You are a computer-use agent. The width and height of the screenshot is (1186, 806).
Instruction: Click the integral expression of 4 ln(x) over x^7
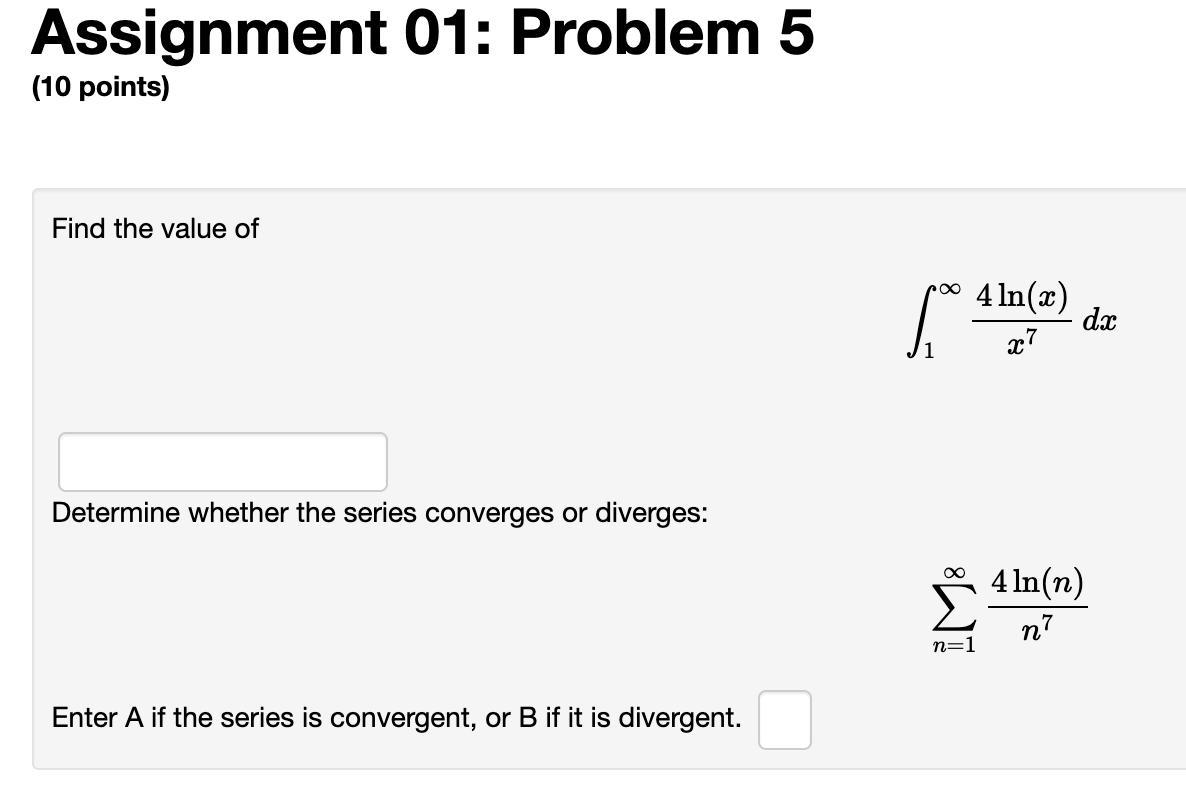point(1010,320)
